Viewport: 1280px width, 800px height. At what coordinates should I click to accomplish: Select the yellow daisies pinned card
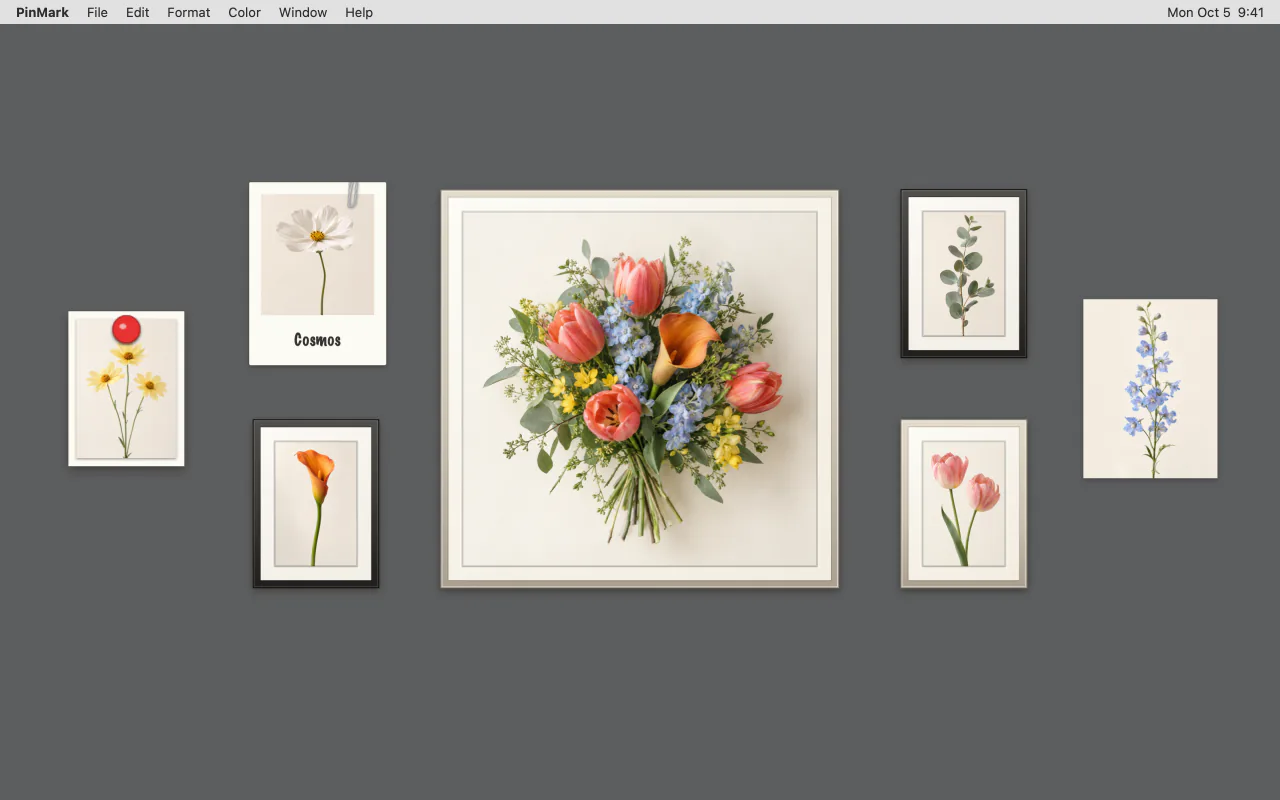click(126, 389)
